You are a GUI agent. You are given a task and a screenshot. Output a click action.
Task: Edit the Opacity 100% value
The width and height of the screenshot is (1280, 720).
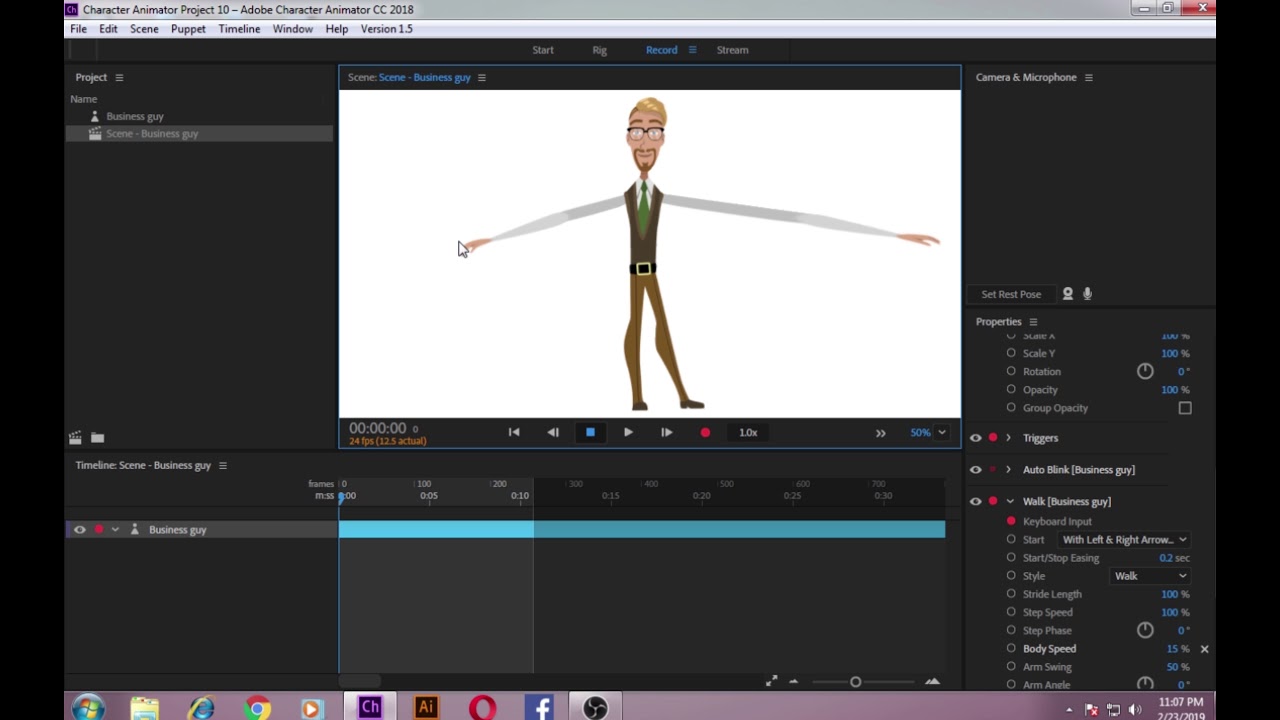(x=1175, y=390)
